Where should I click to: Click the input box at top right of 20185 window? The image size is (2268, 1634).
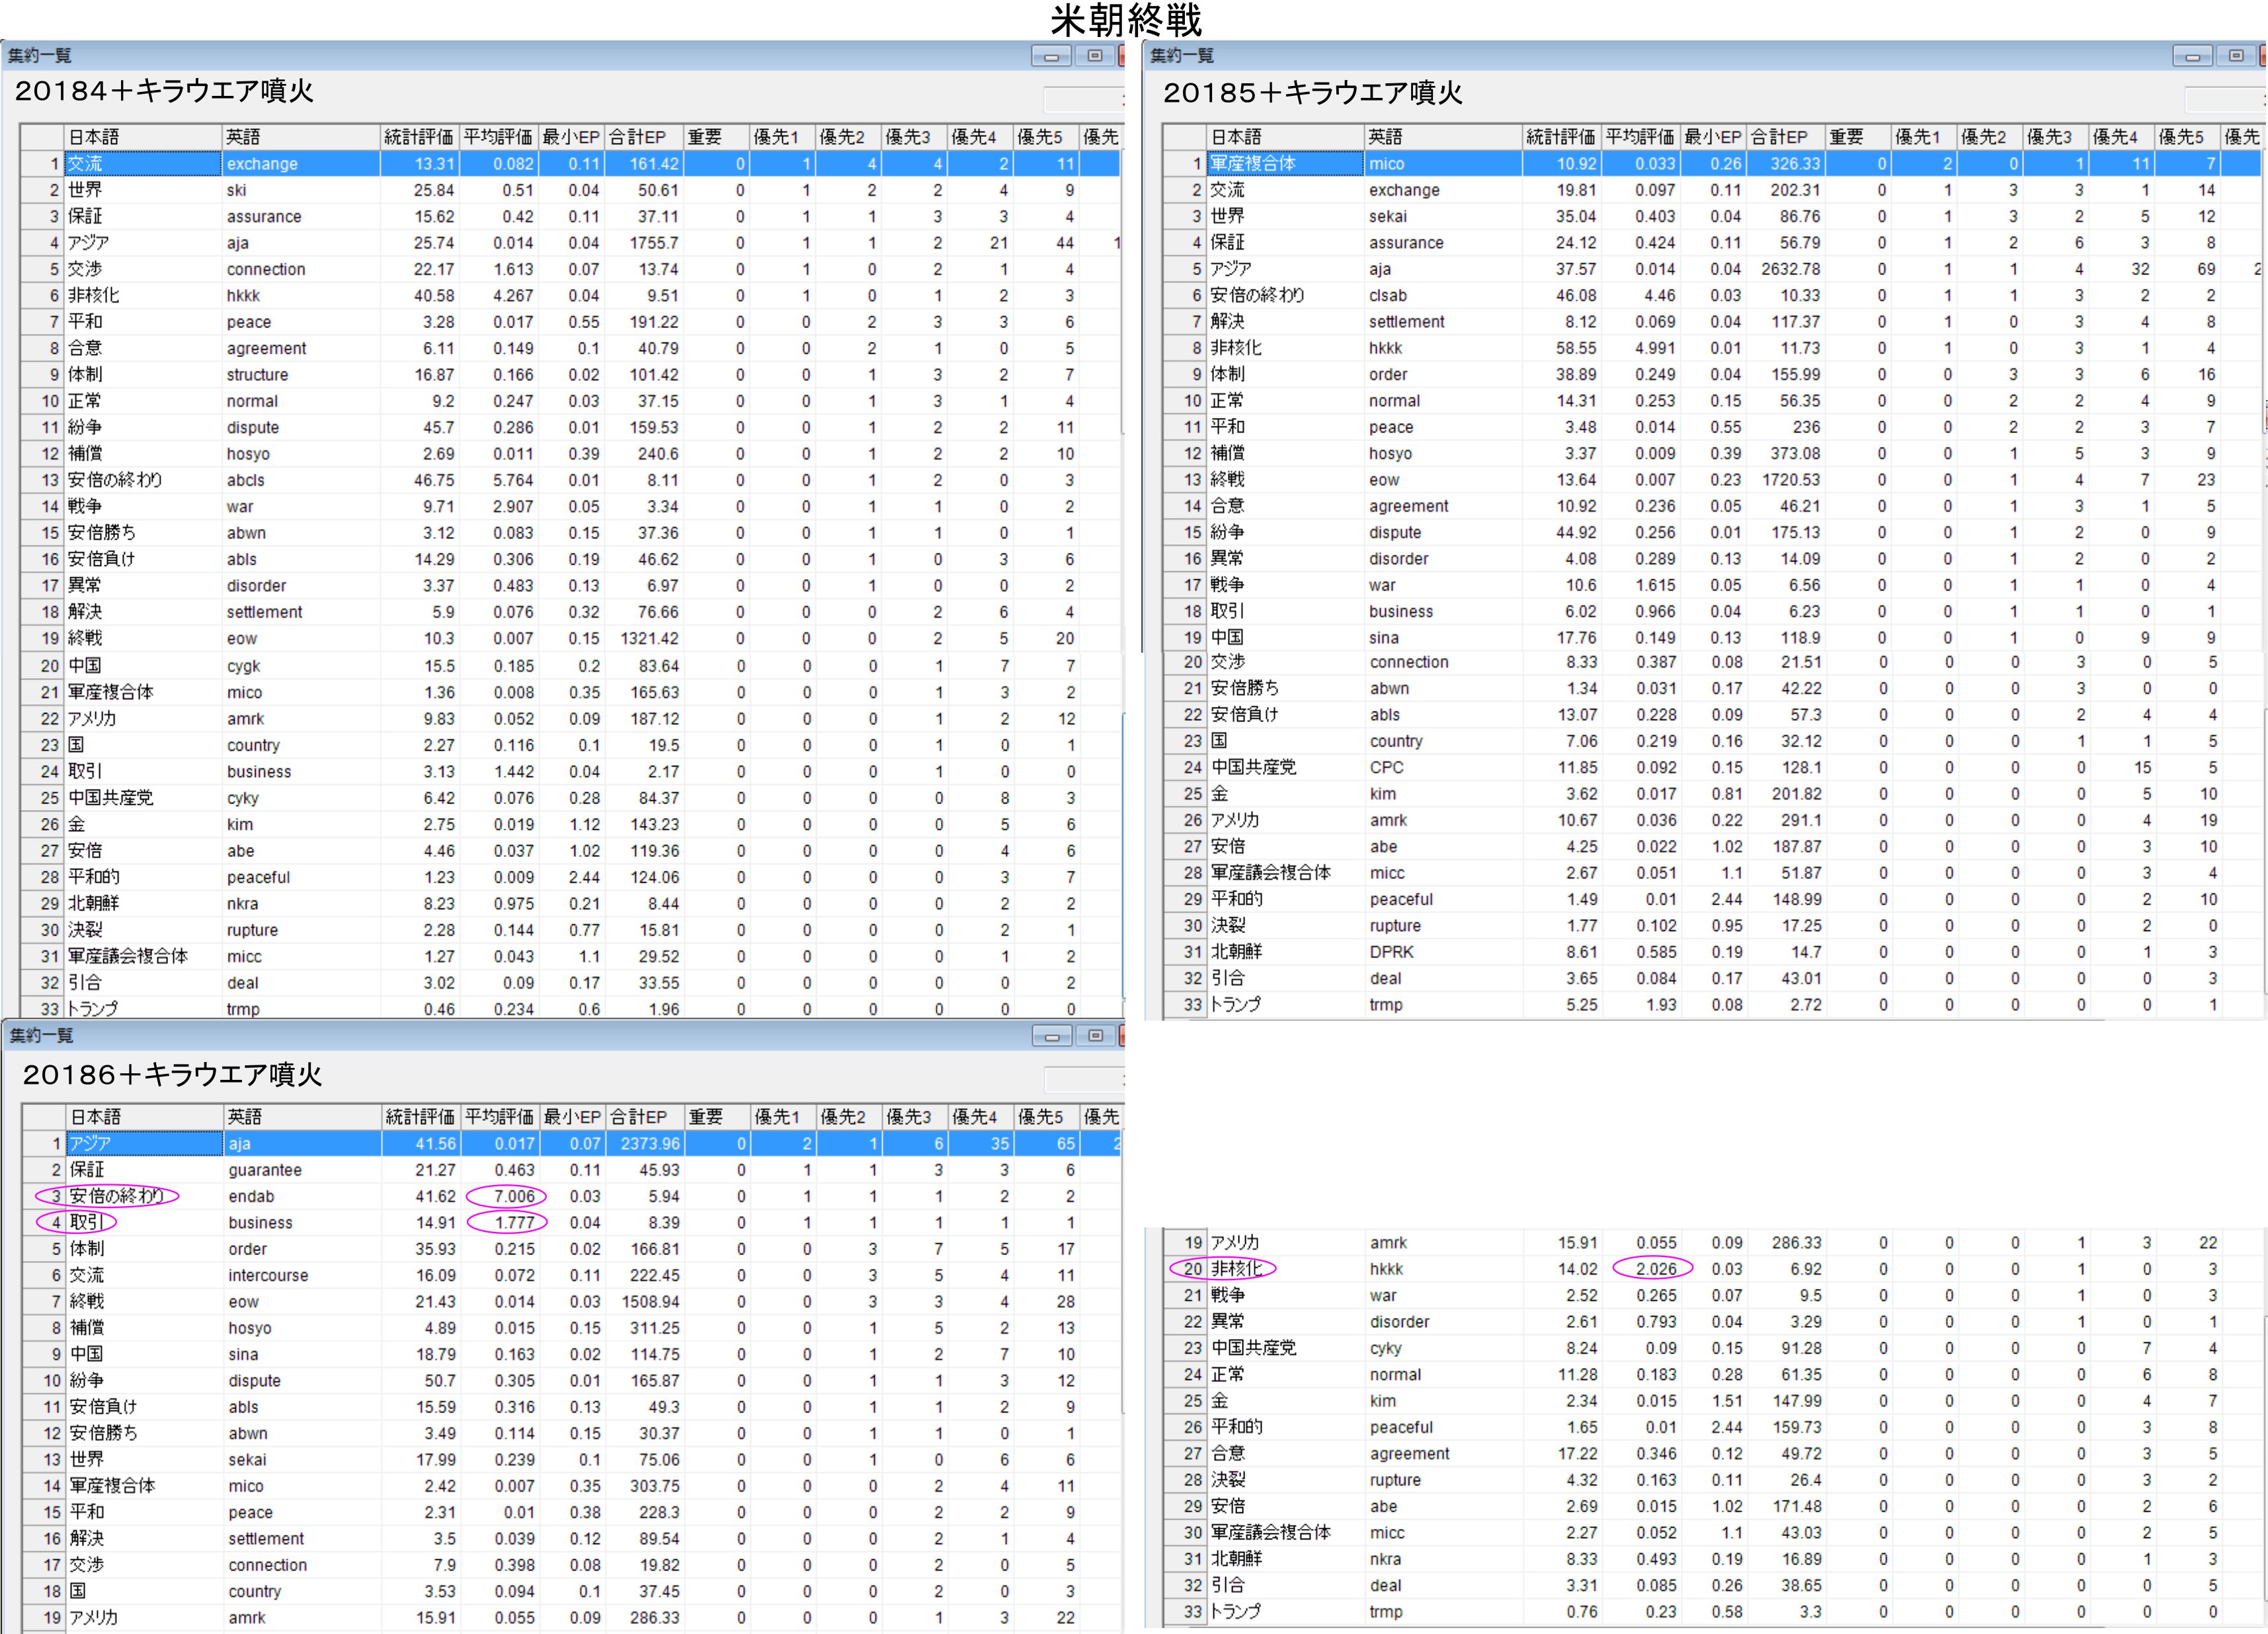[2222, 99]
